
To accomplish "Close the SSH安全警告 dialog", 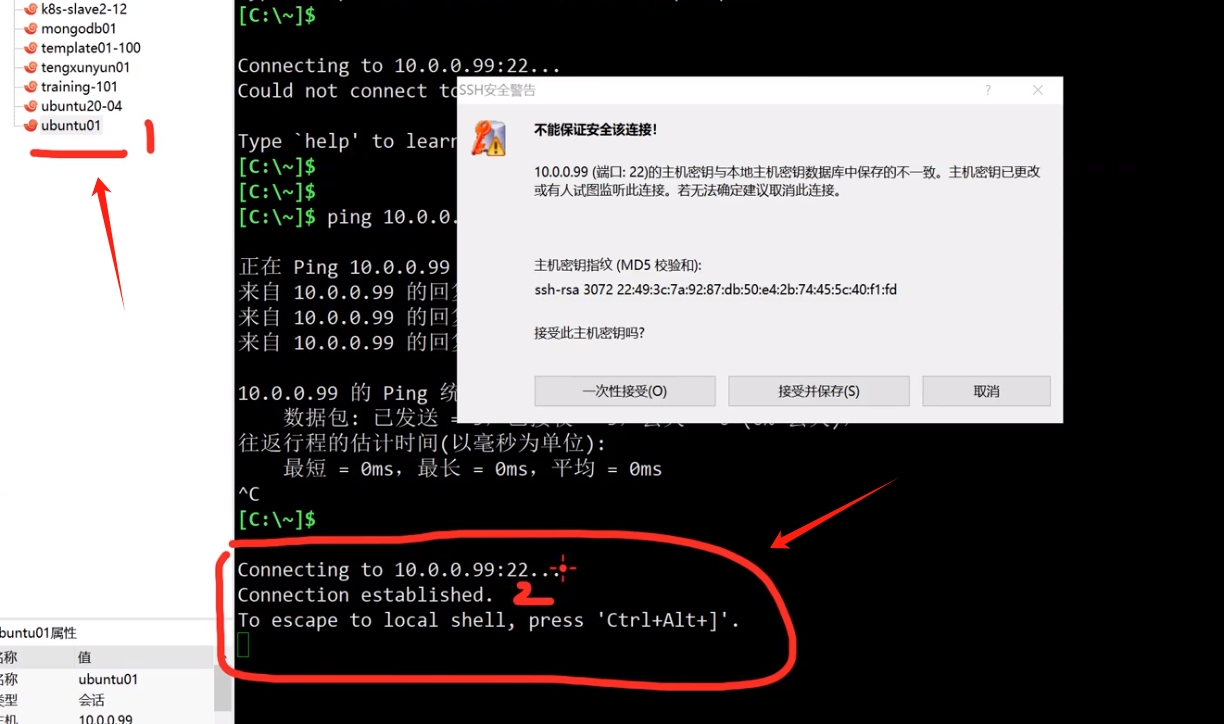I will (x=1038, y=90).
